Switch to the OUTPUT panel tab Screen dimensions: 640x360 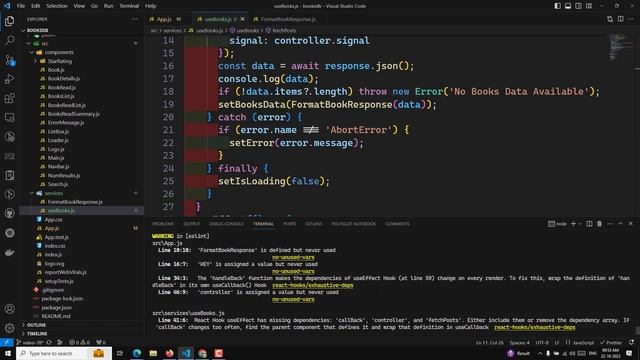191,224
